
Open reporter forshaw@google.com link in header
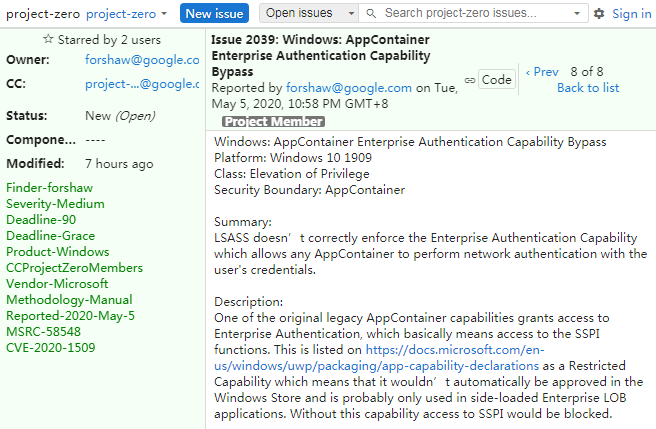[x=349, y=88]
